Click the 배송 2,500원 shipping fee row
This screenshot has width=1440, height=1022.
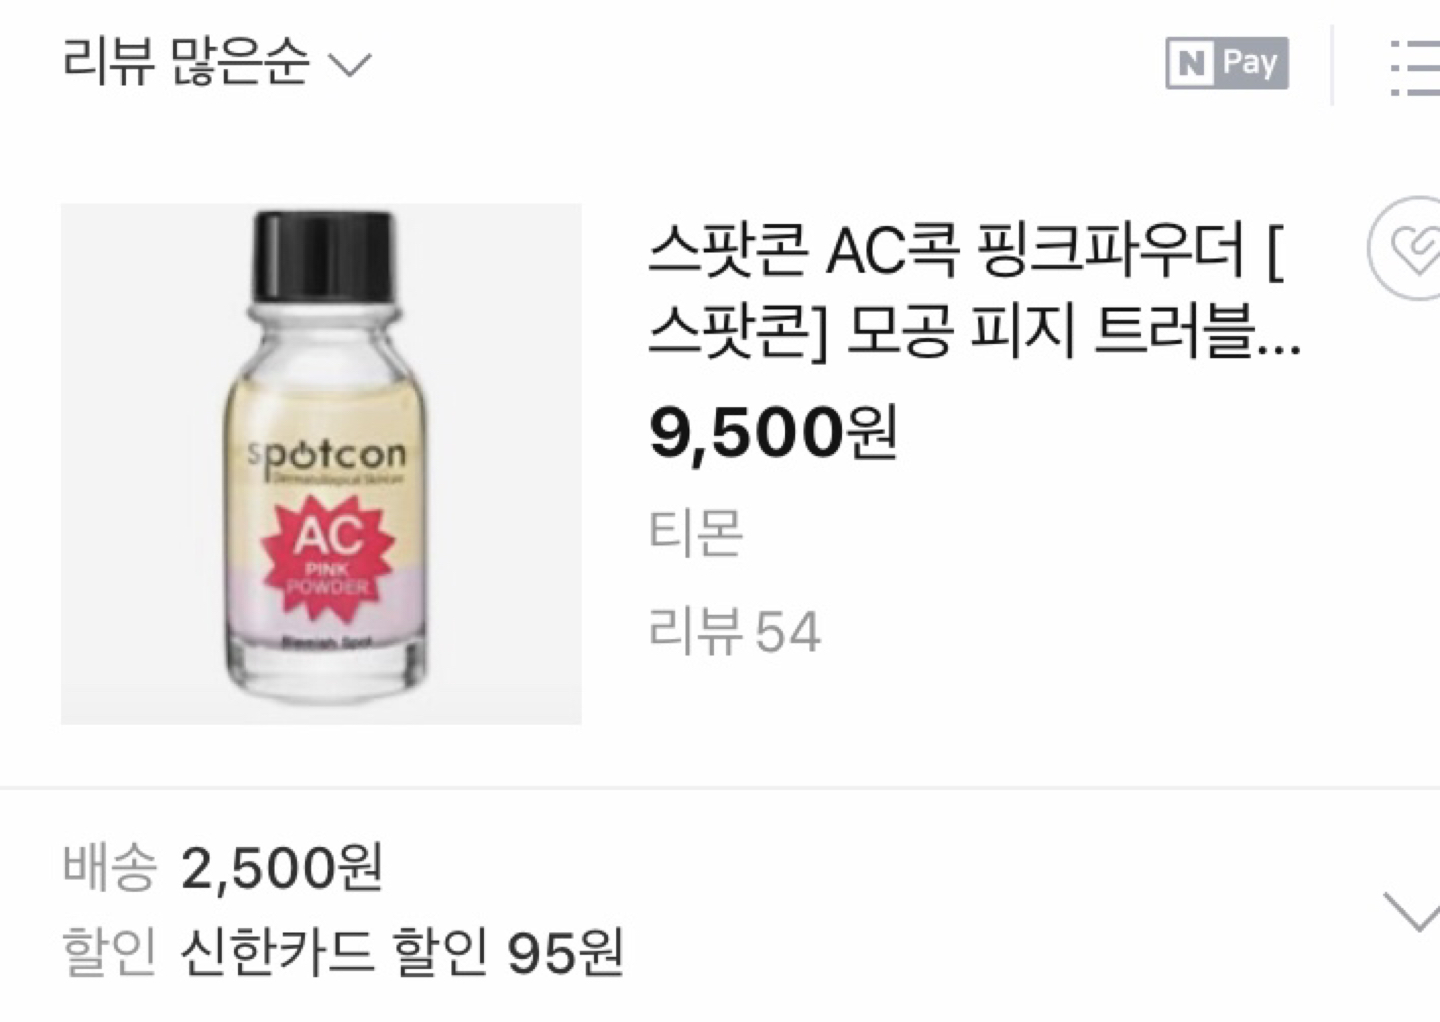coord(222,867)
